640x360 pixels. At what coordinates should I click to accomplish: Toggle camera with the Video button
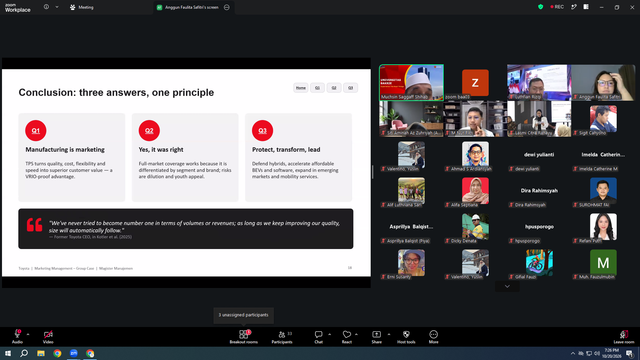[48, 336]
